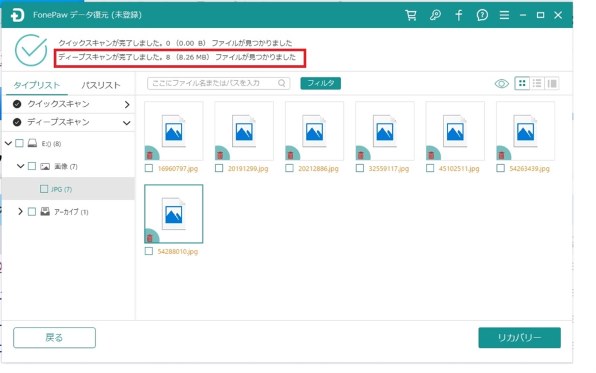Expand the クイックスキャン section
Screen dimensions: 596x373
(x=127, y=105)
